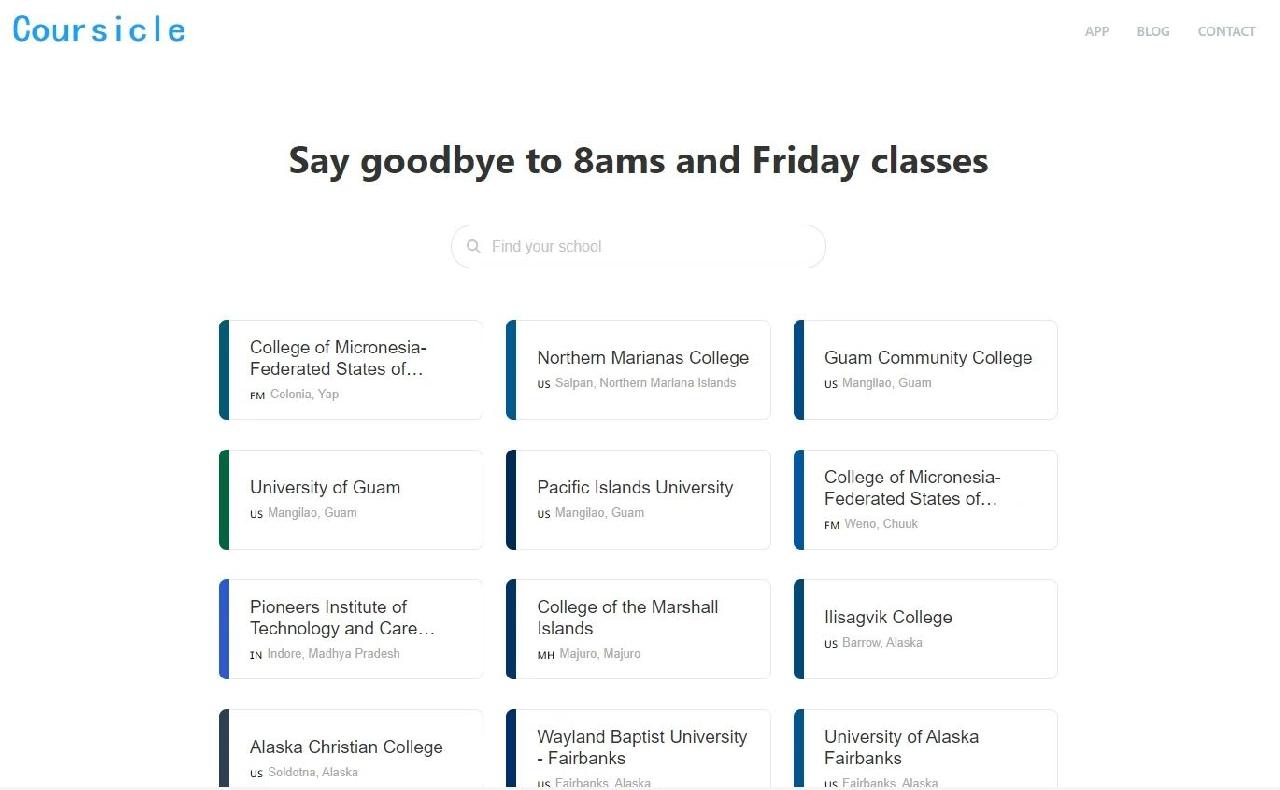Image resolution: width=1280 pixels, height=790 pixels.
Task: Click the page heading about 8ams
Action: tap(638, 161)
